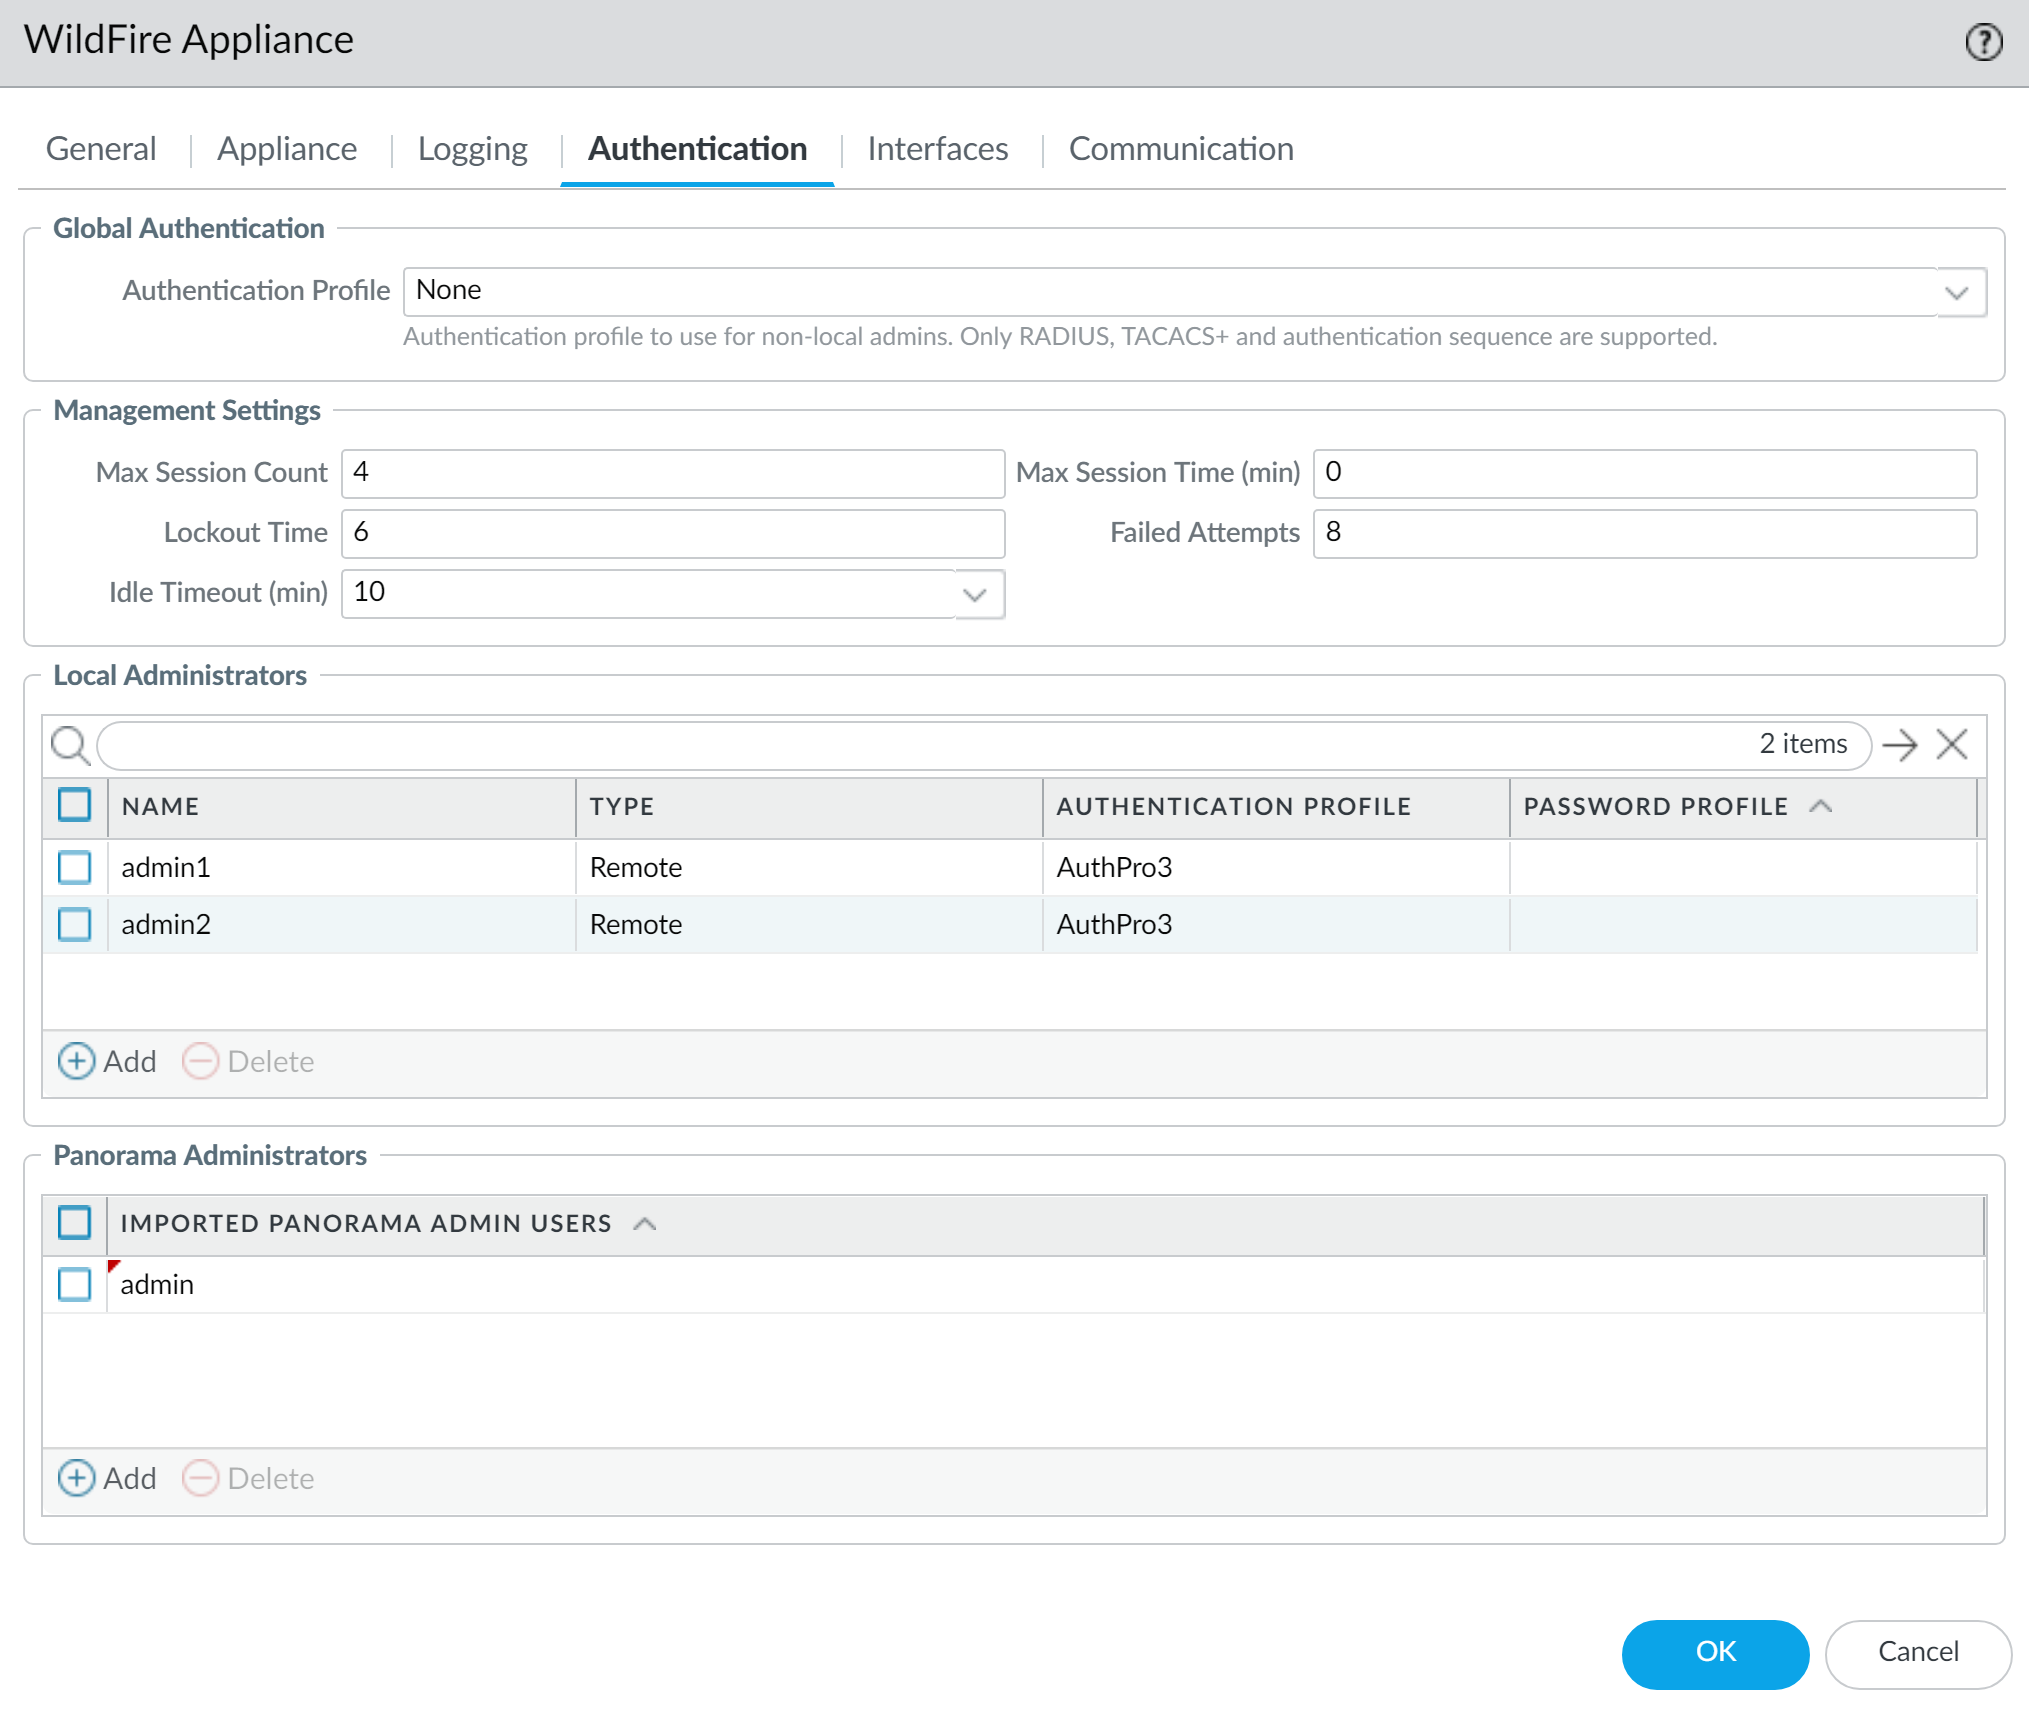Click Add plus icon under Local Administrators
The image size is (2029, 1728).
point(77,1061)
